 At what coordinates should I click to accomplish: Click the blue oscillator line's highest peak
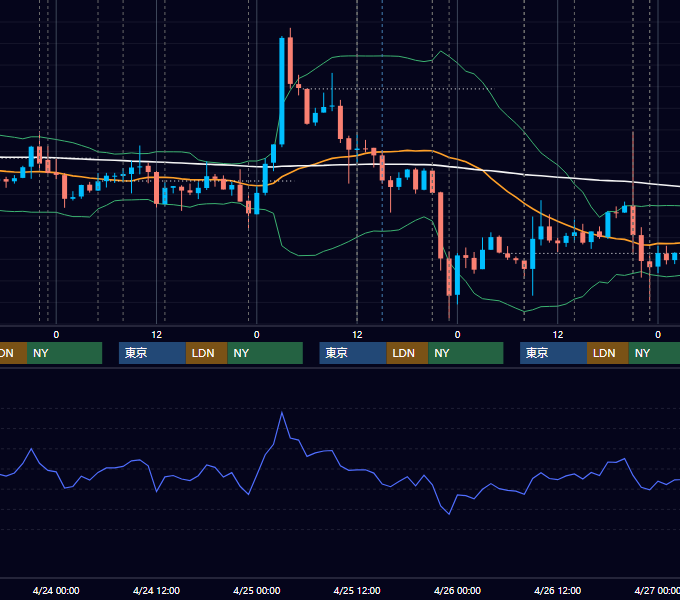(x=282, y=412)
